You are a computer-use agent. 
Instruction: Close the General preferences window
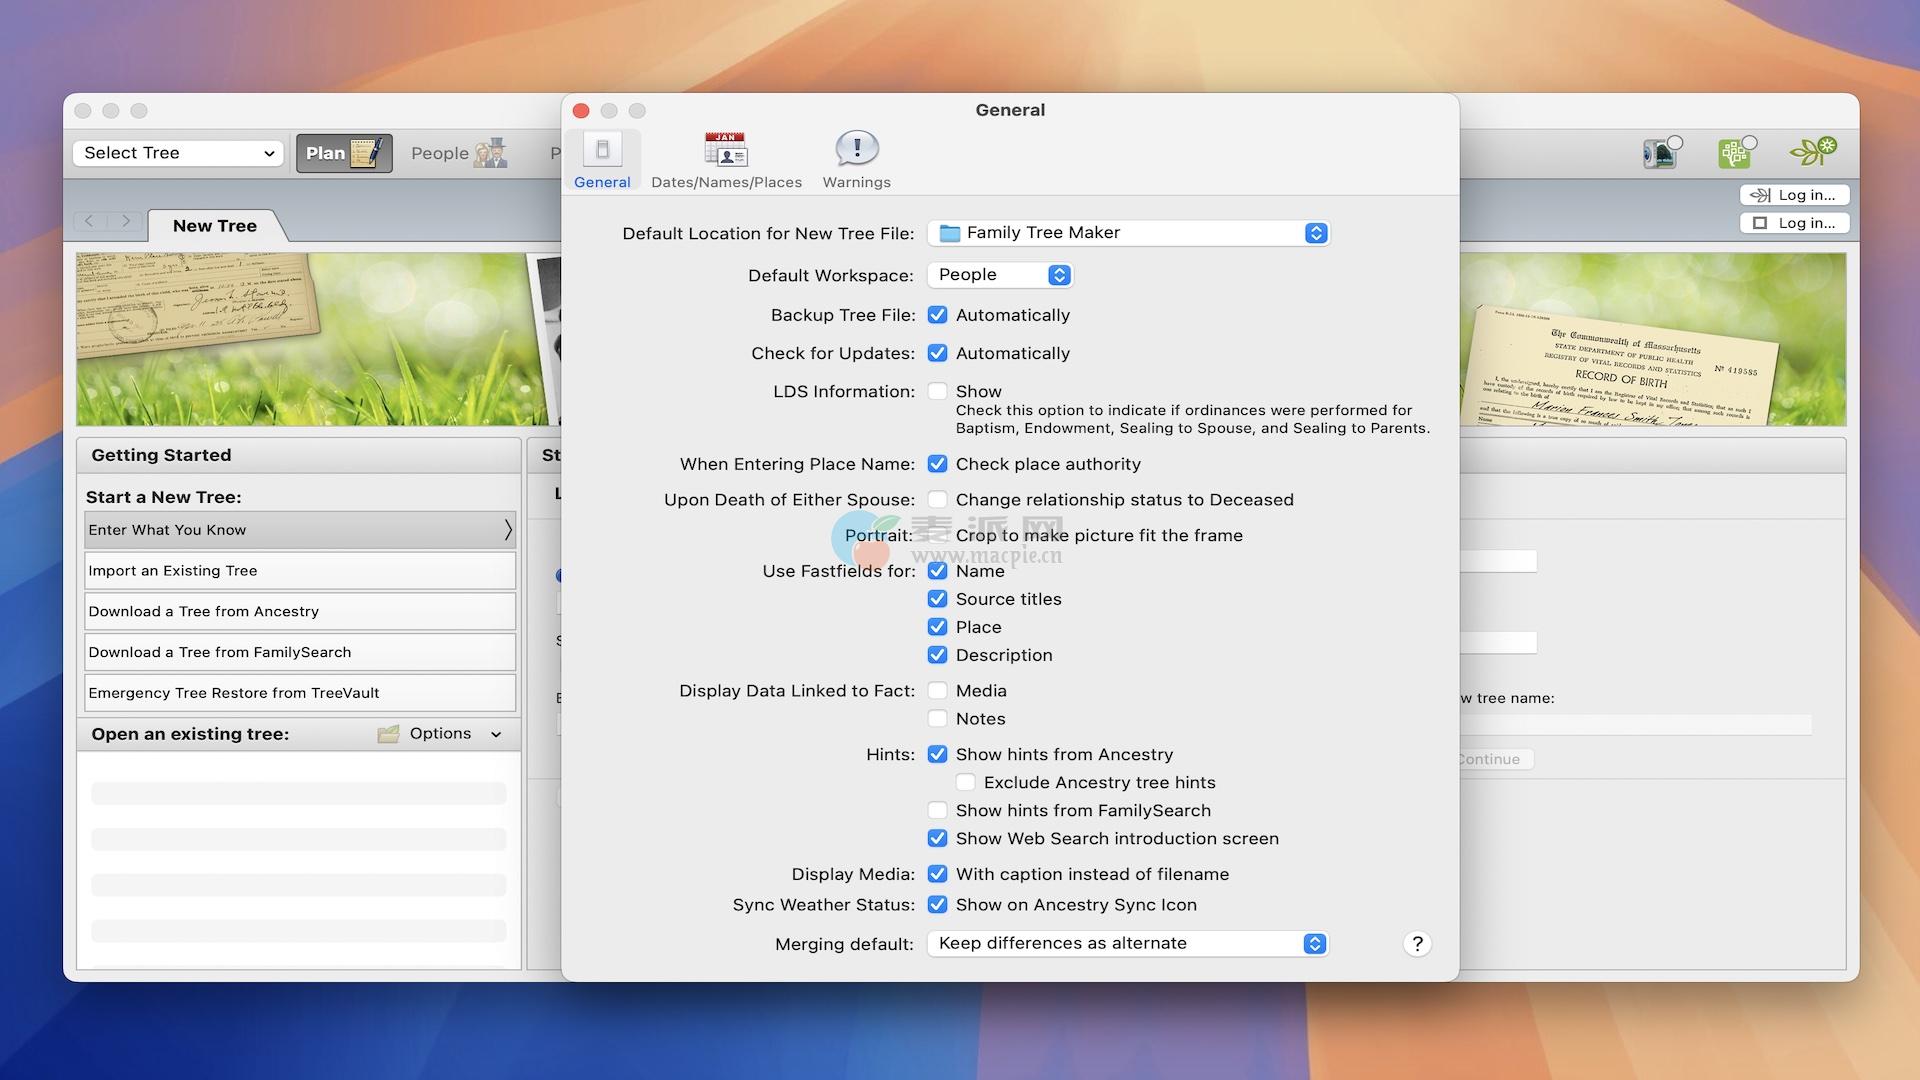point(581,111)
